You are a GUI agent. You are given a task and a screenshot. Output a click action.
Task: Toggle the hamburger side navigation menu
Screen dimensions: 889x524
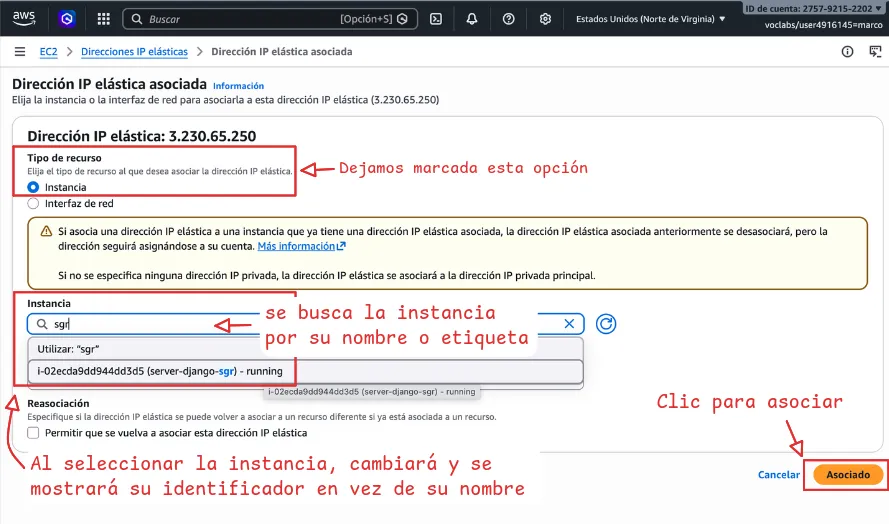click(x=20, y=52)
